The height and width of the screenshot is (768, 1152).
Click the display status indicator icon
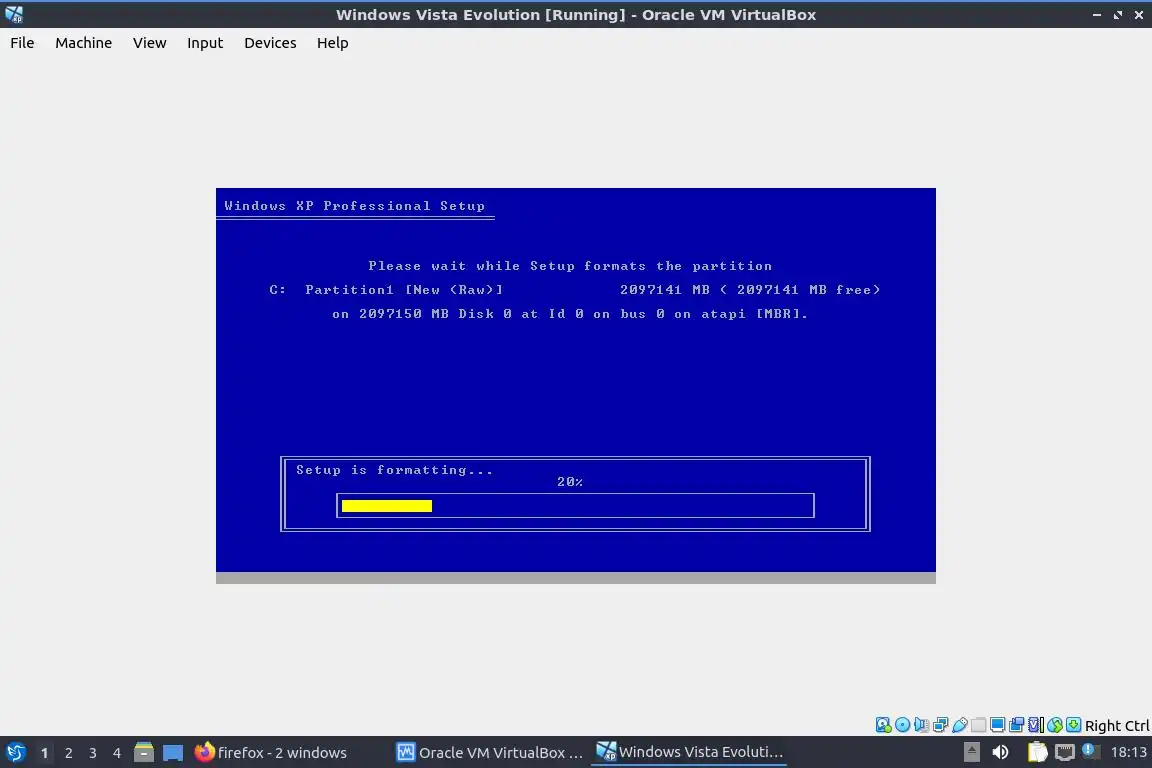998,725
